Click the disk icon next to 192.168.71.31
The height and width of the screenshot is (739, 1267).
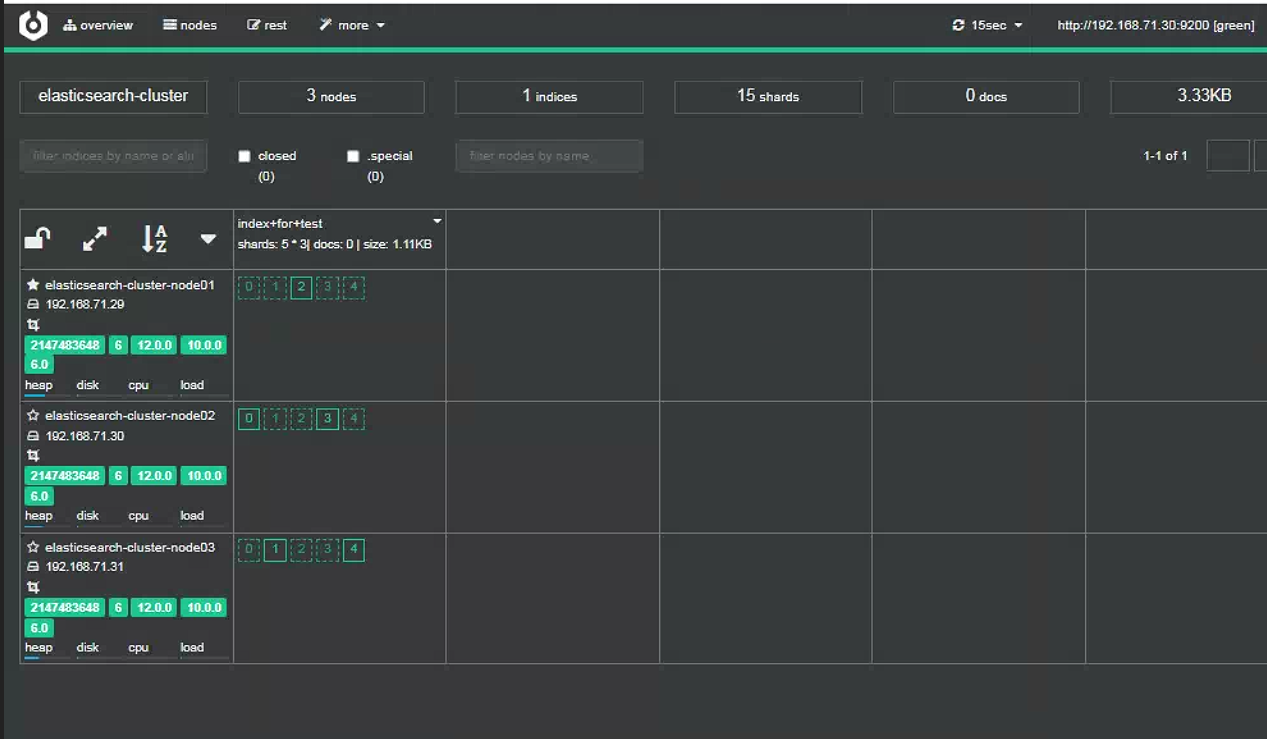[33, 566]
